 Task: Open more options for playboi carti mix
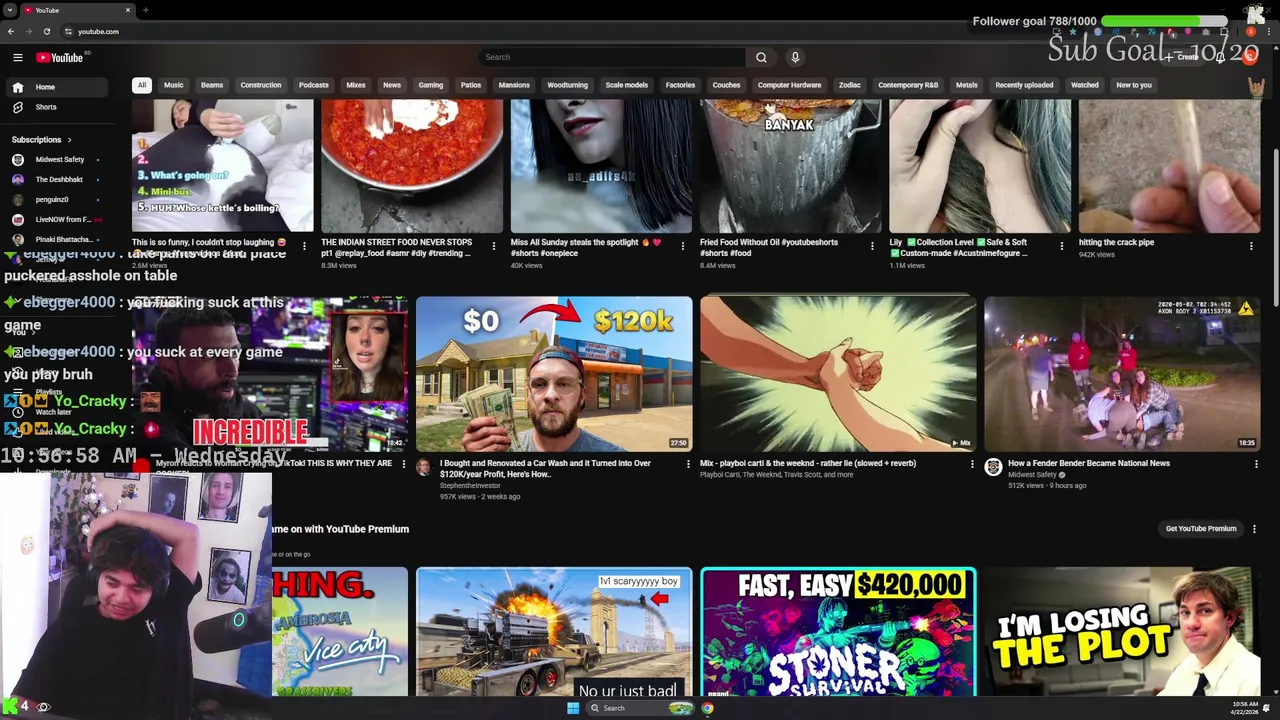[972, 464]
